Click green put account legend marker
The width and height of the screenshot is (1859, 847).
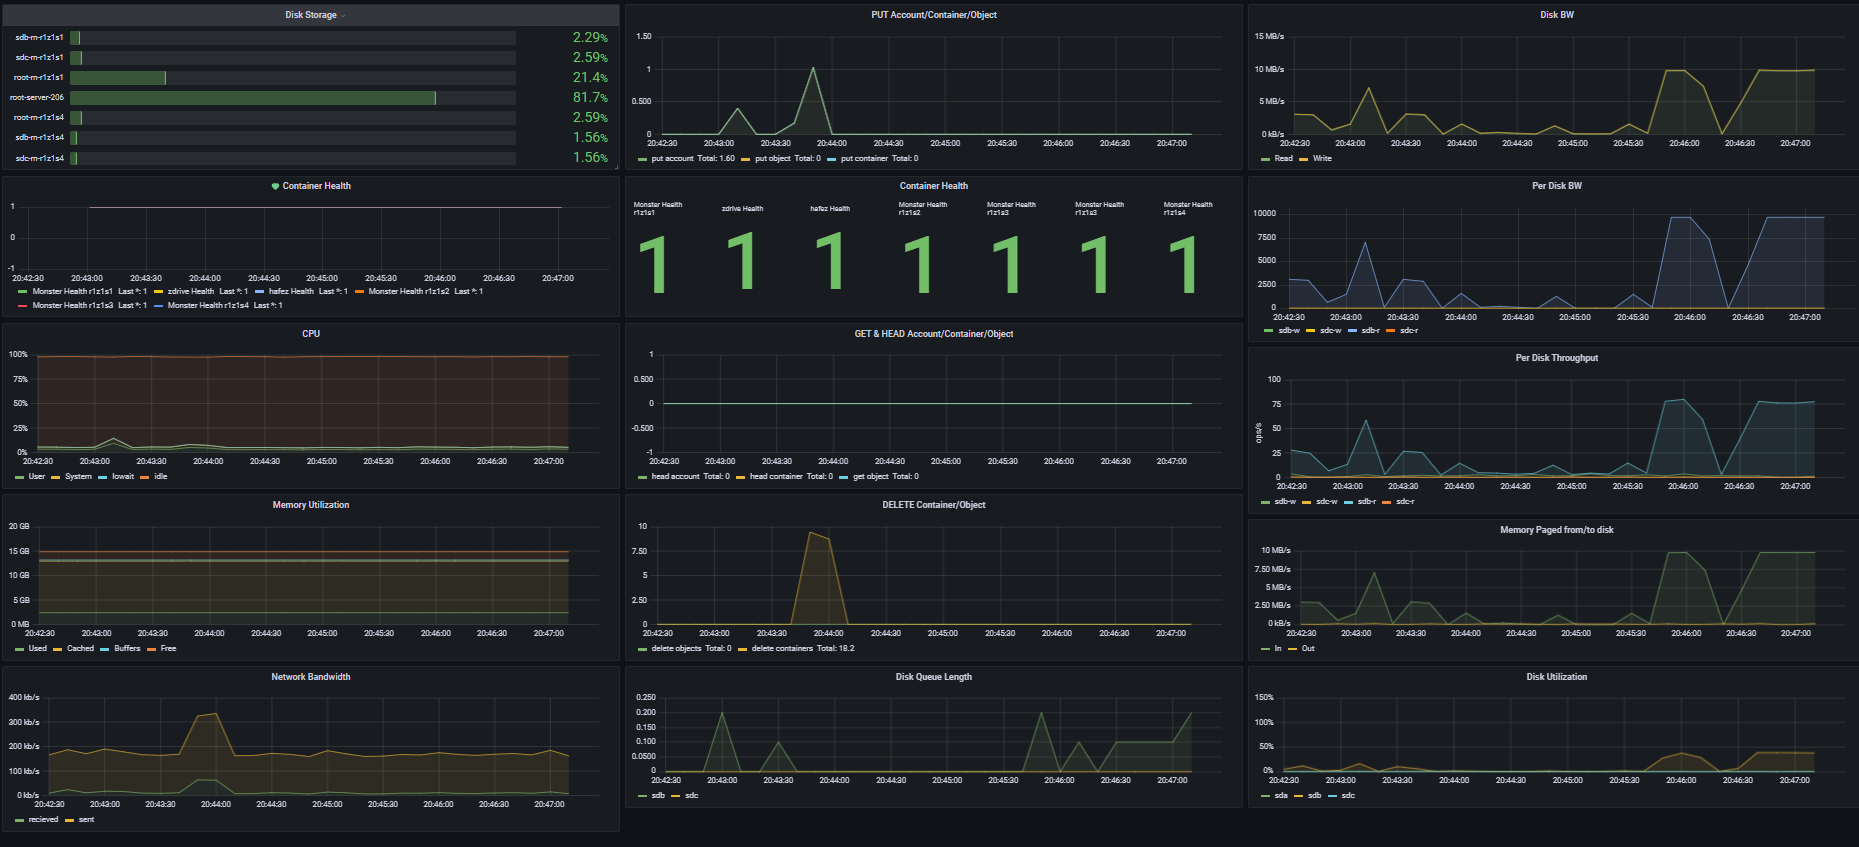tap(642, 159)
